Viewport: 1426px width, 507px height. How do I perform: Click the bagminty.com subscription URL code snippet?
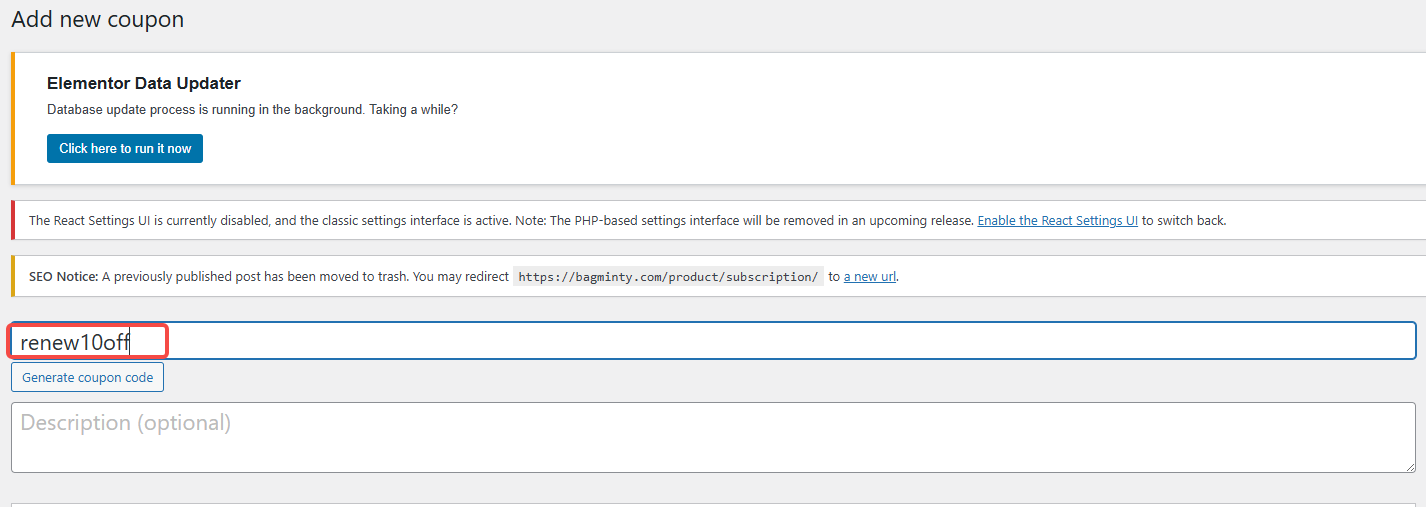(668, 277)
